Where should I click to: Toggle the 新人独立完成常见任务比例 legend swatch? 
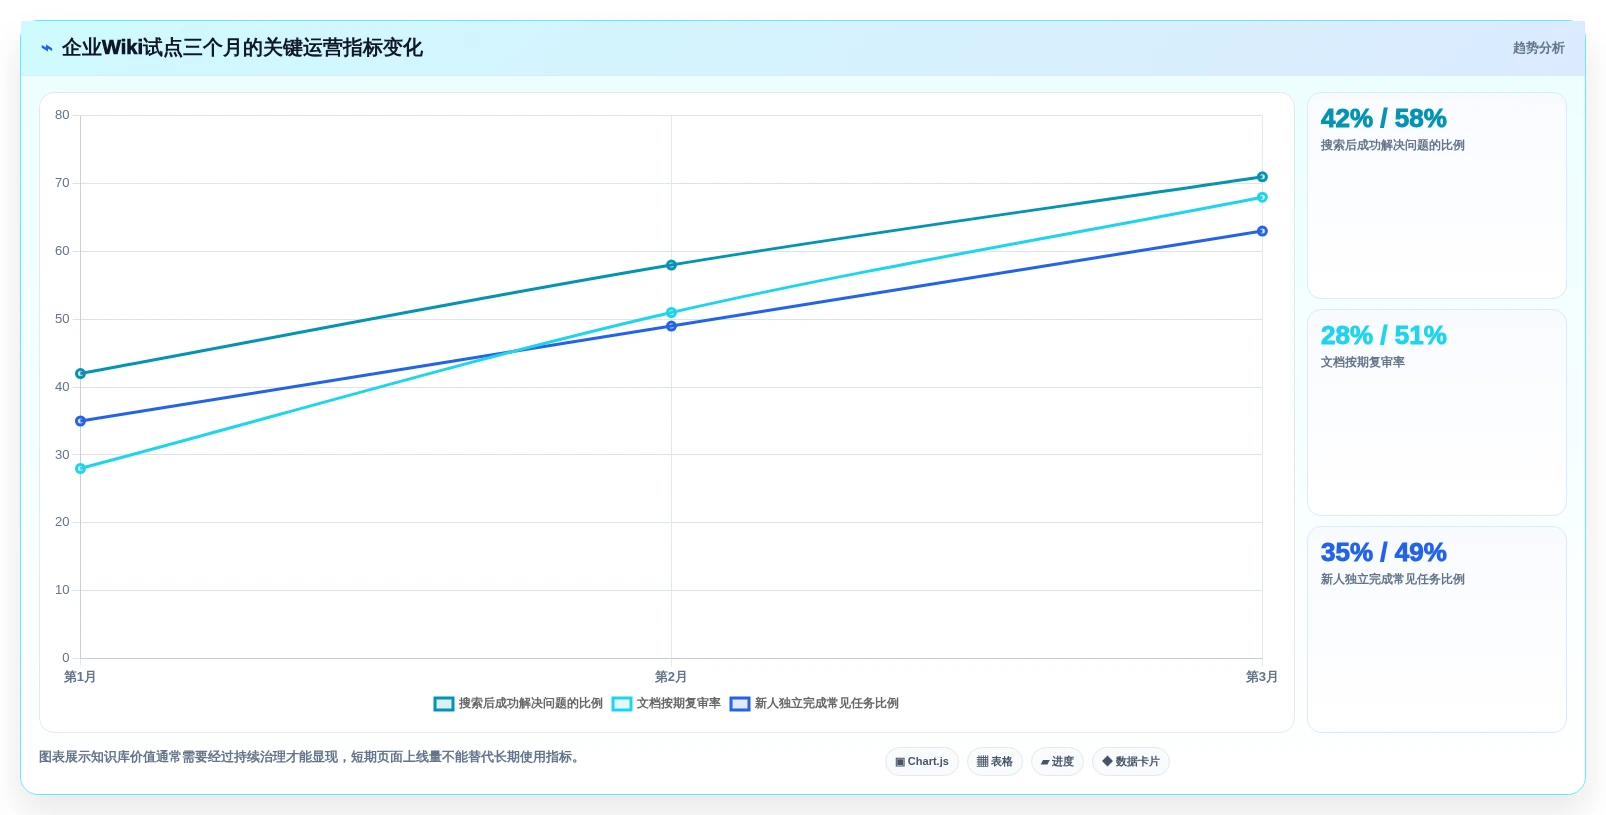click(x=740, y=704)
